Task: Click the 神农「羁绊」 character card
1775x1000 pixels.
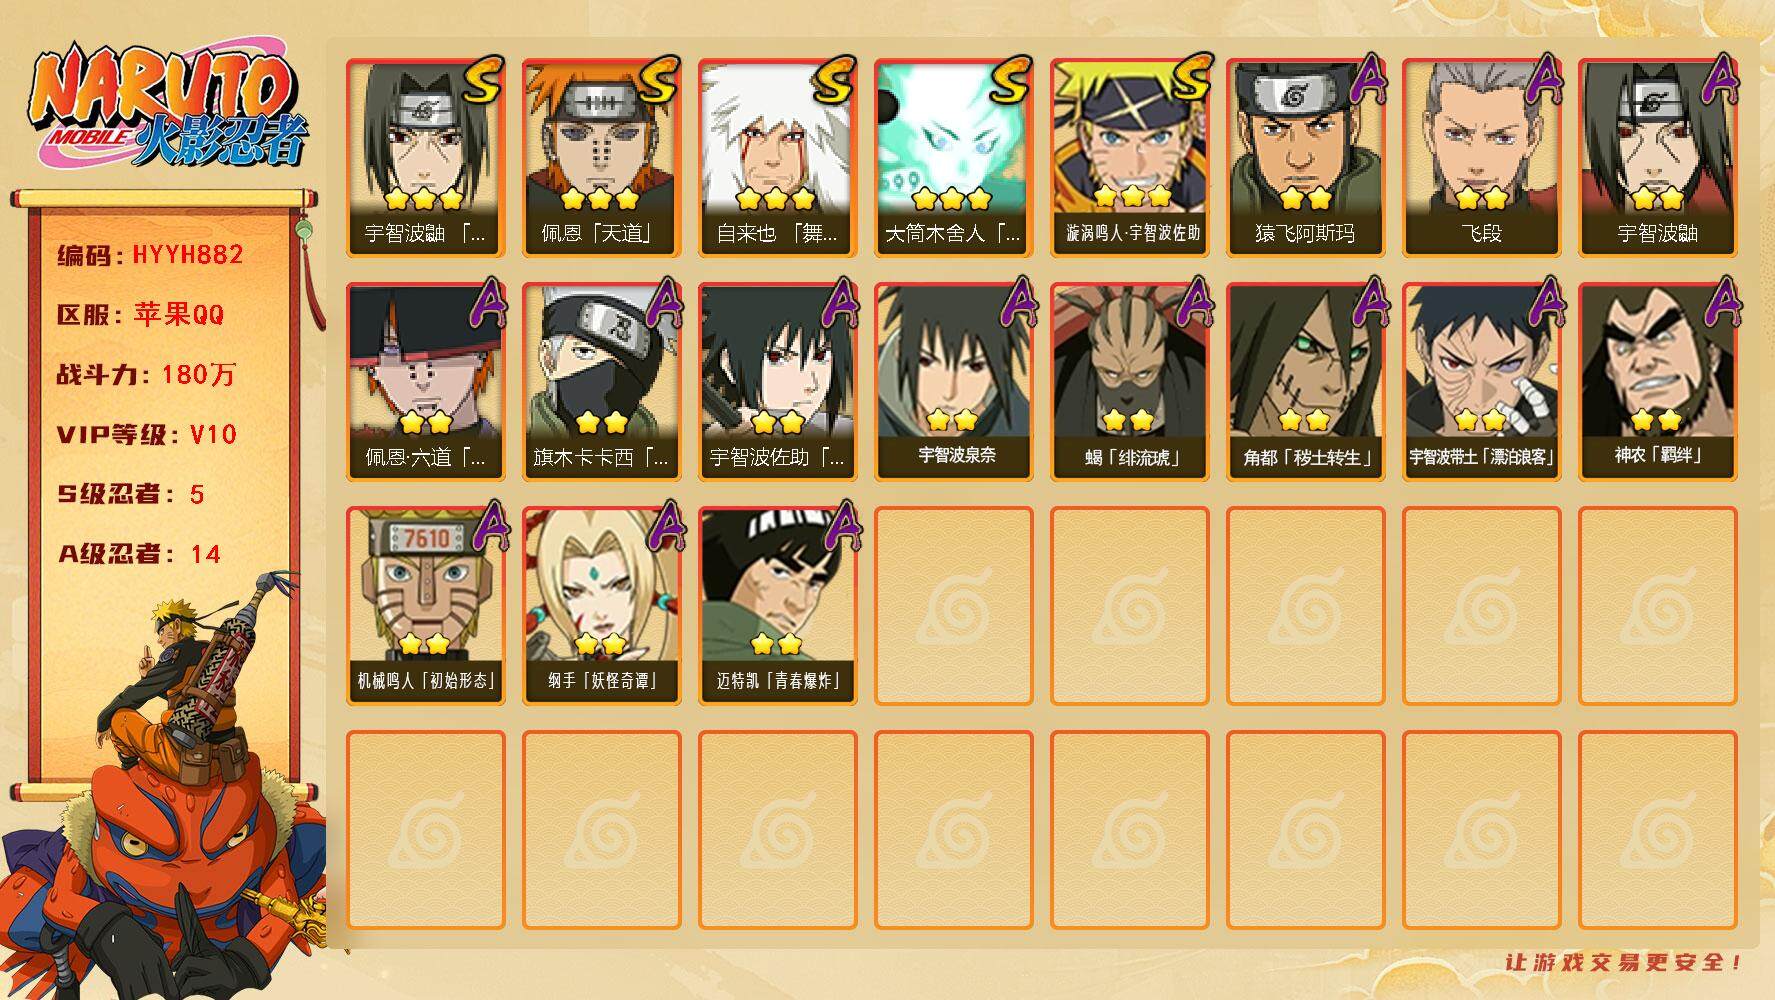Action: pos(1657,382)
